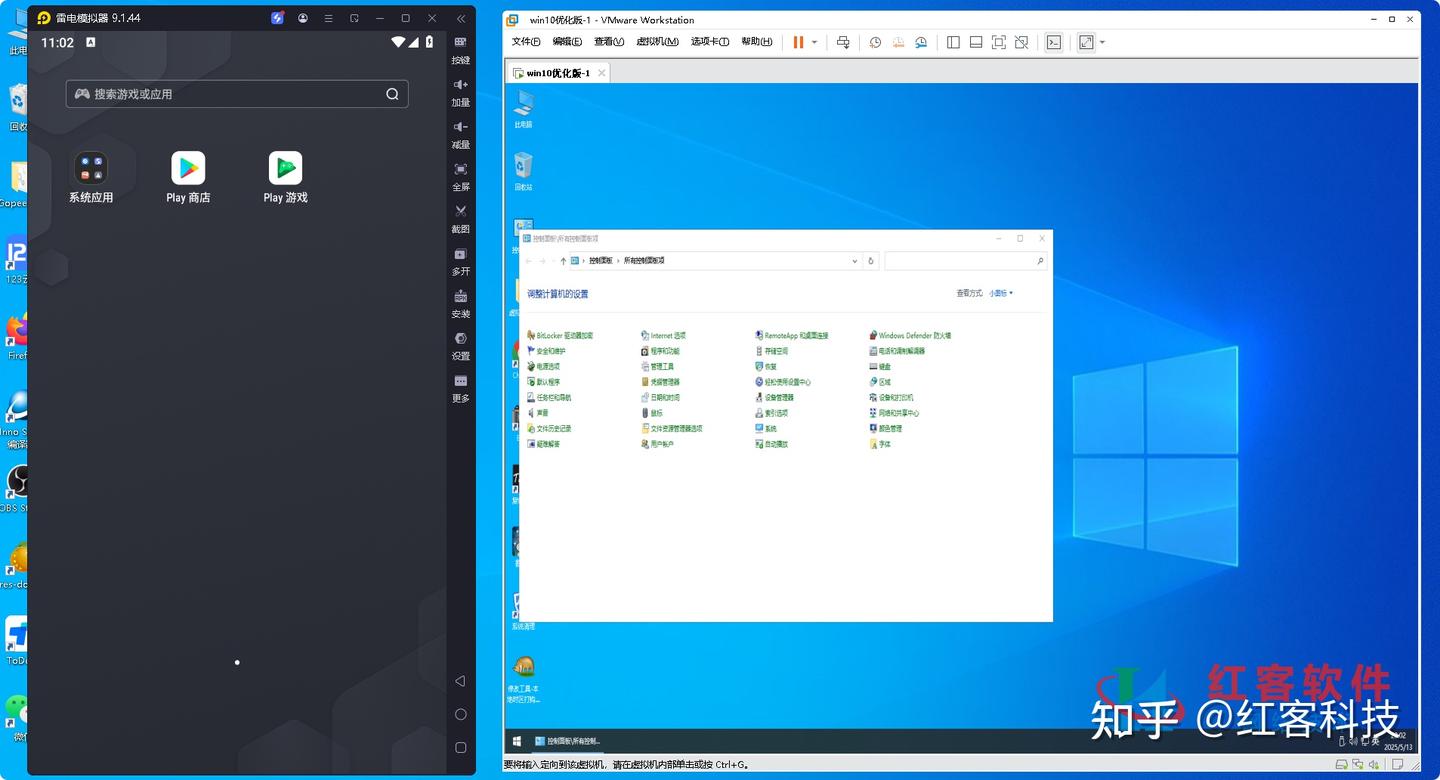This screenshot has height=780, width=1440.
Task: Open 用户帐户 in Control Panel
Action: click(657, 444)
